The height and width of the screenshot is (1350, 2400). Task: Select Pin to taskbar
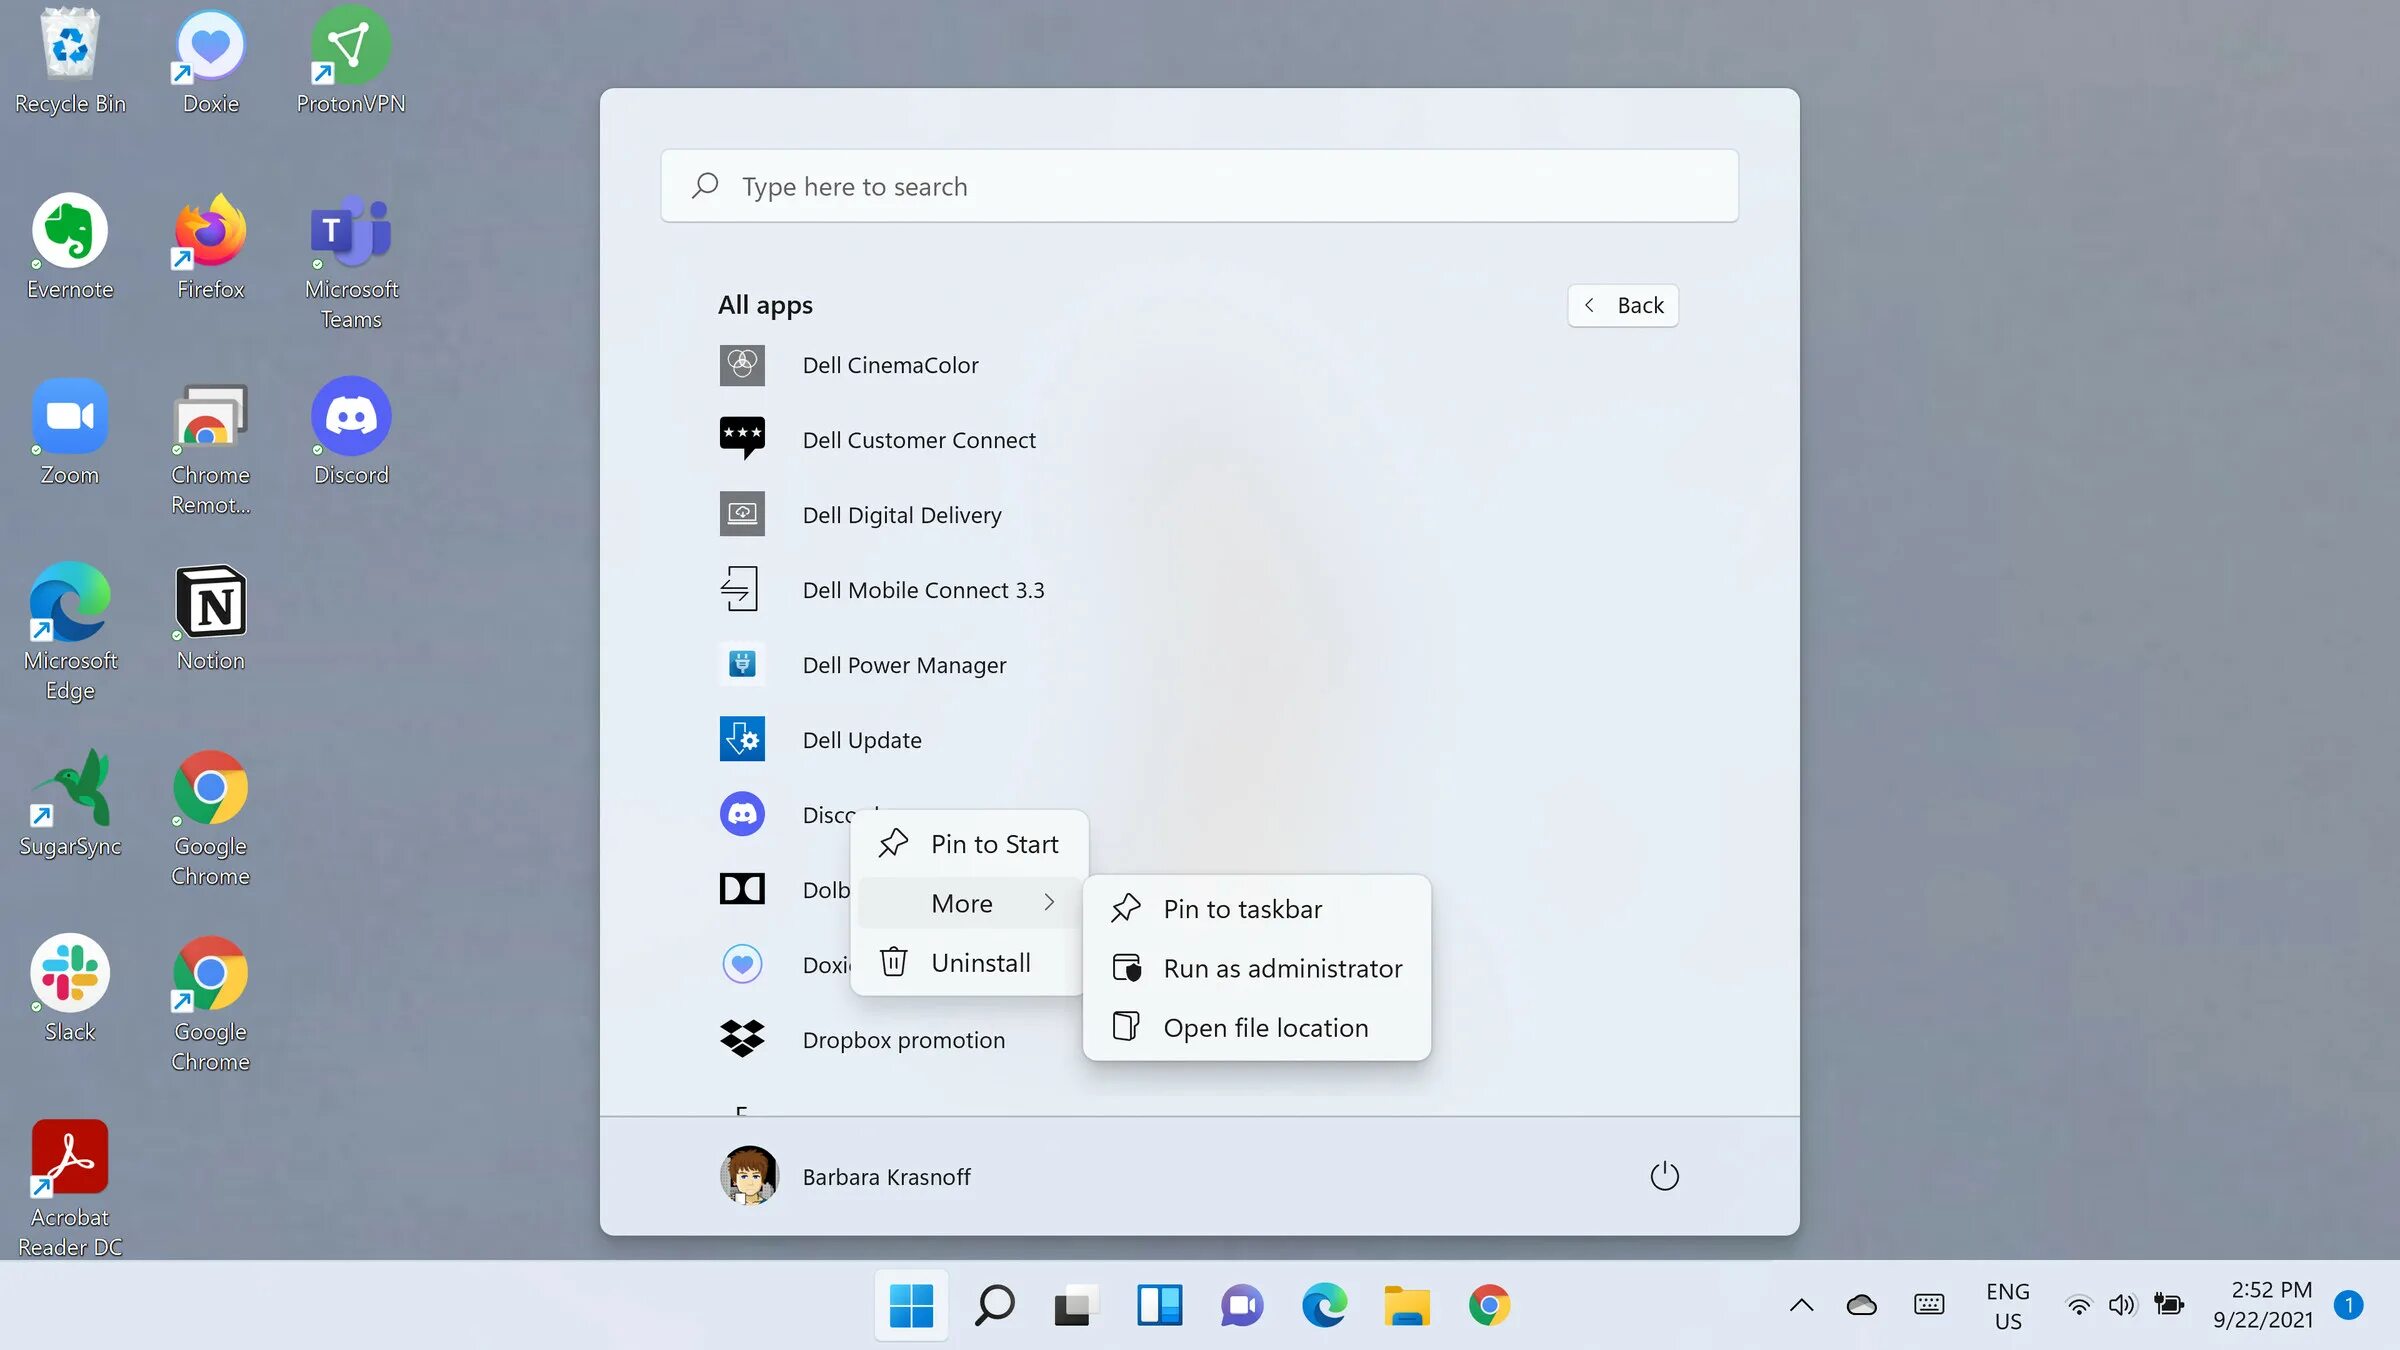(1242, 909)
